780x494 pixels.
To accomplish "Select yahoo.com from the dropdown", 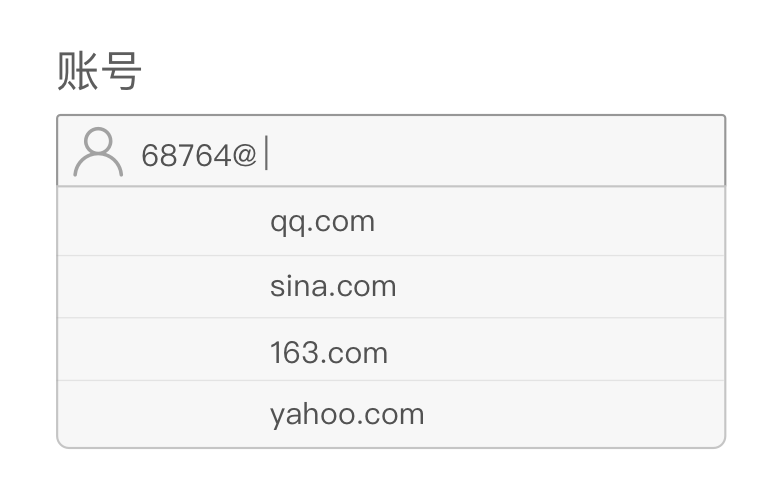I will point(347,414).
